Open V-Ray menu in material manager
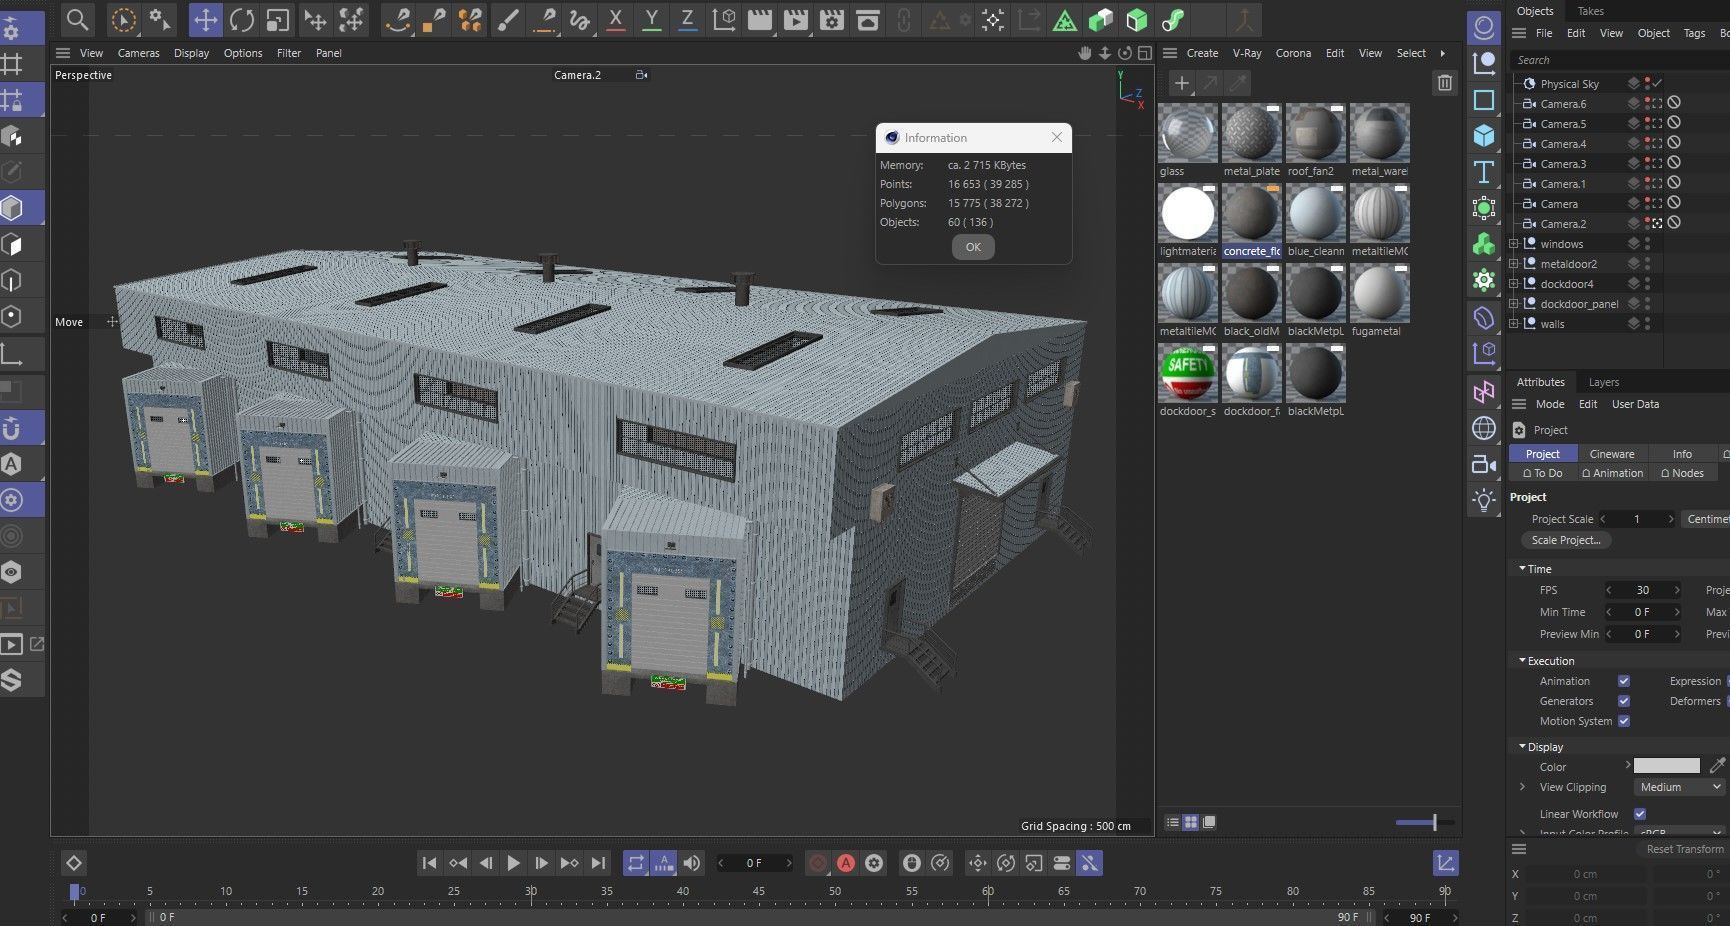The image size is (1730, 926). 1246,53
